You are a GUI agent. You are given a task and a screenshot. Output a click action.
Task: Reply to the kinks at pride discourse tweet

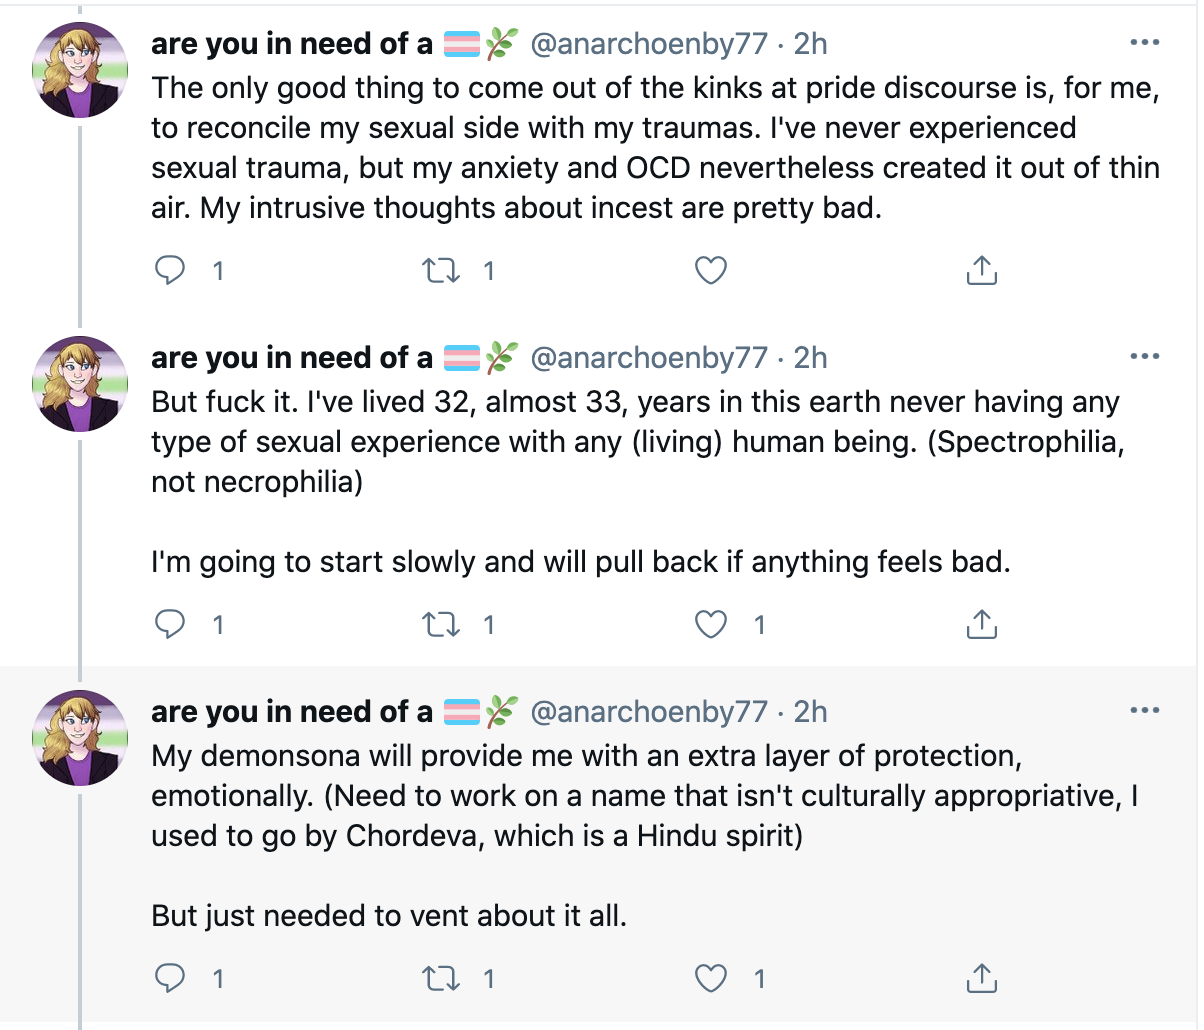click(171, 270)
